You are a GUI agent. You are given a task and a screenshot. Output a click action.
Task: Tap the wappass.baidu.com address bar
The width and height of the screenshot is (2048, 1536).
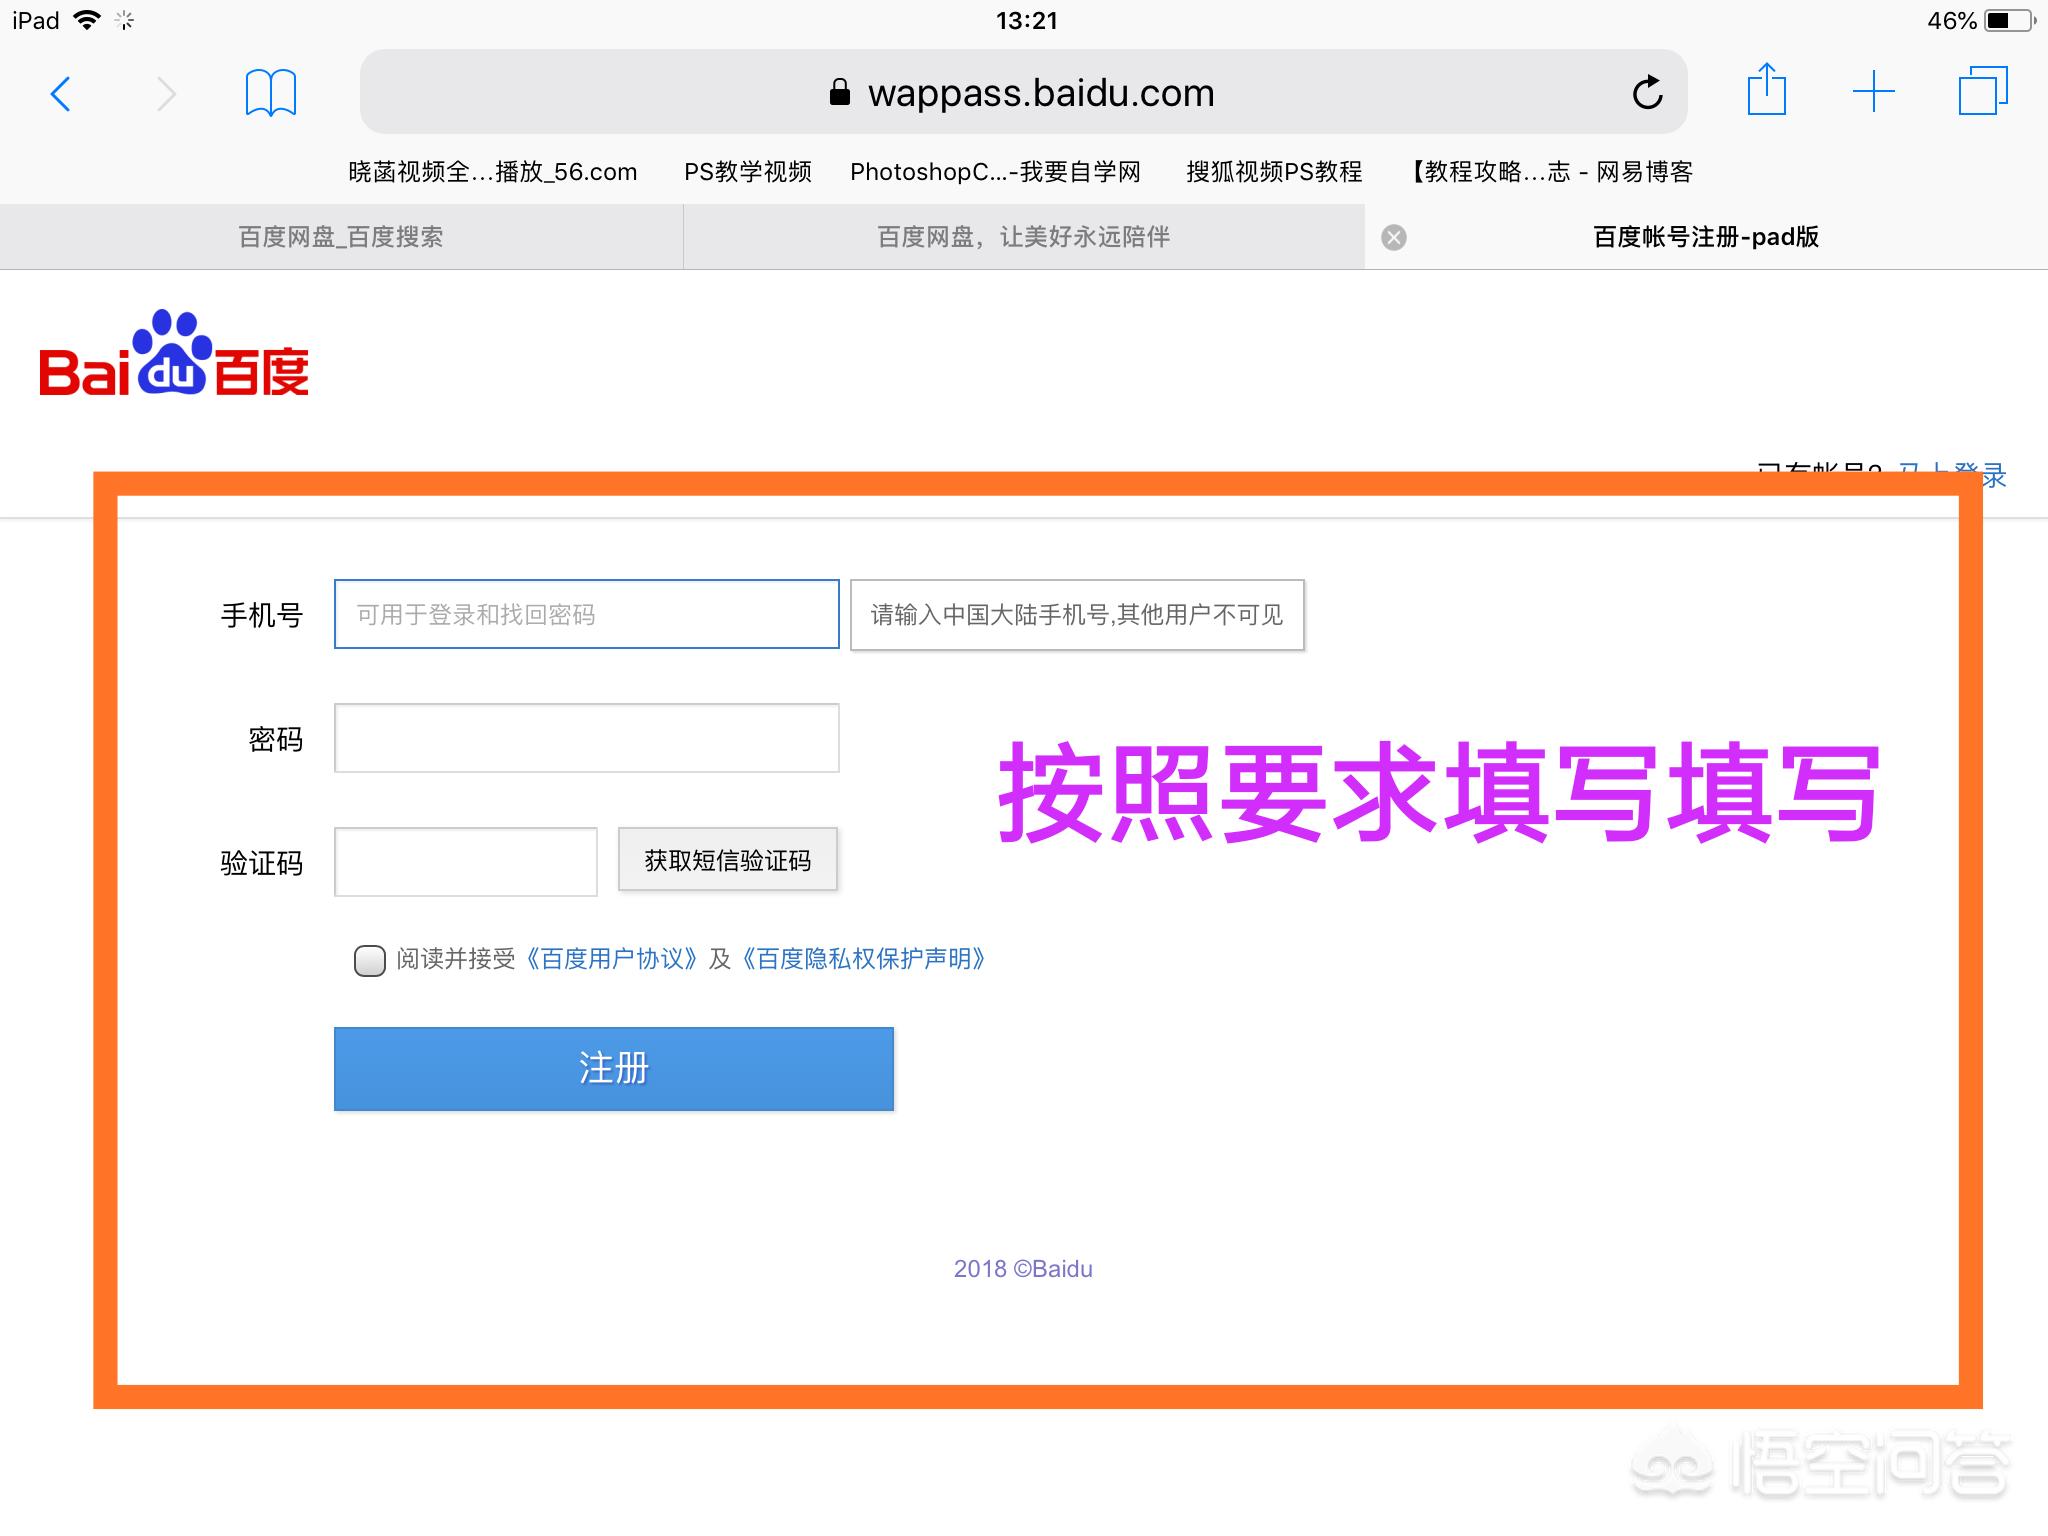(1023, 92)
